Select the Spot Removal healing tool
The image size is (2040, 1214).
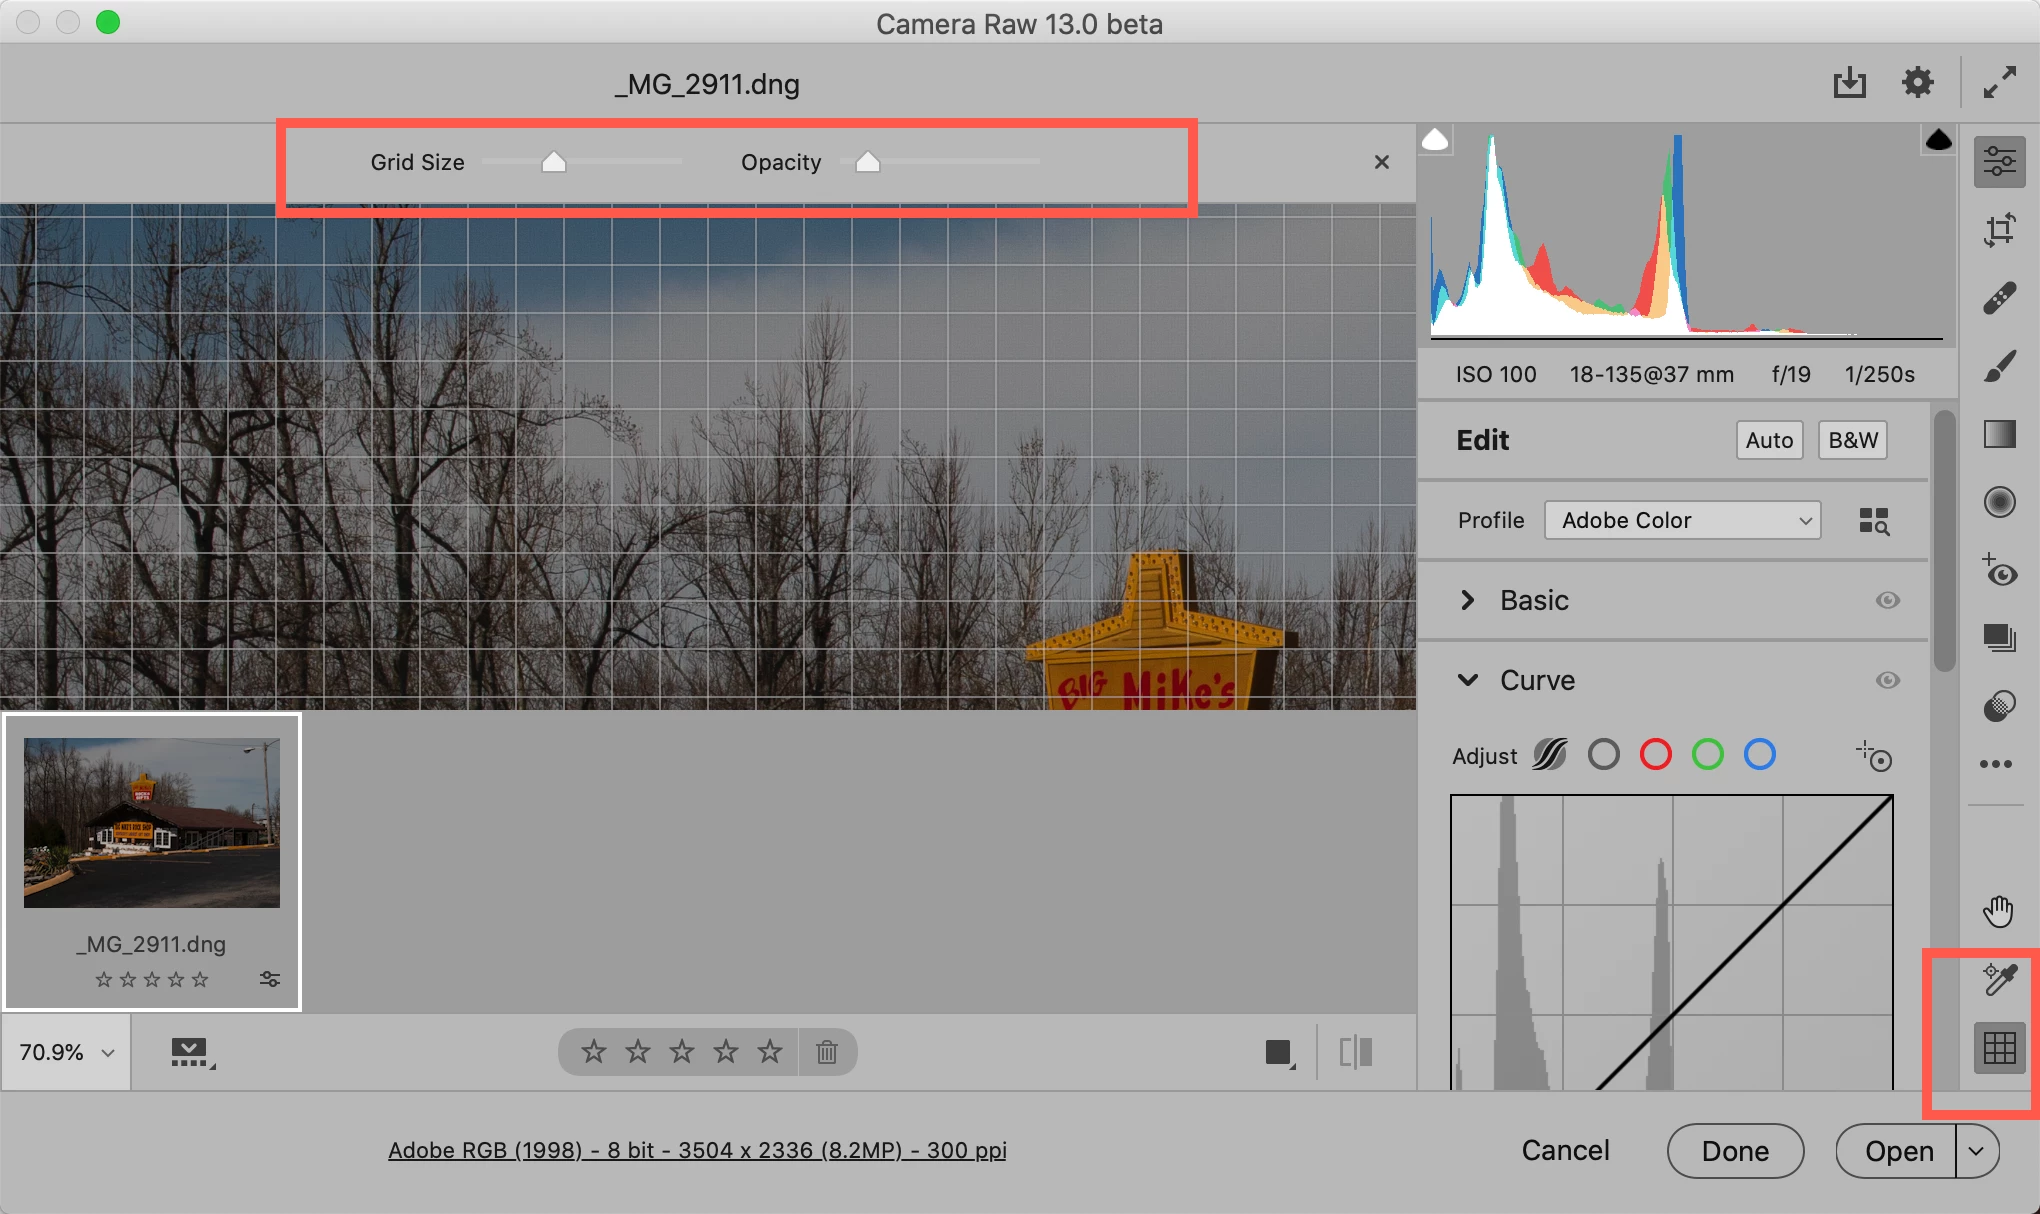pos(1999,298)
